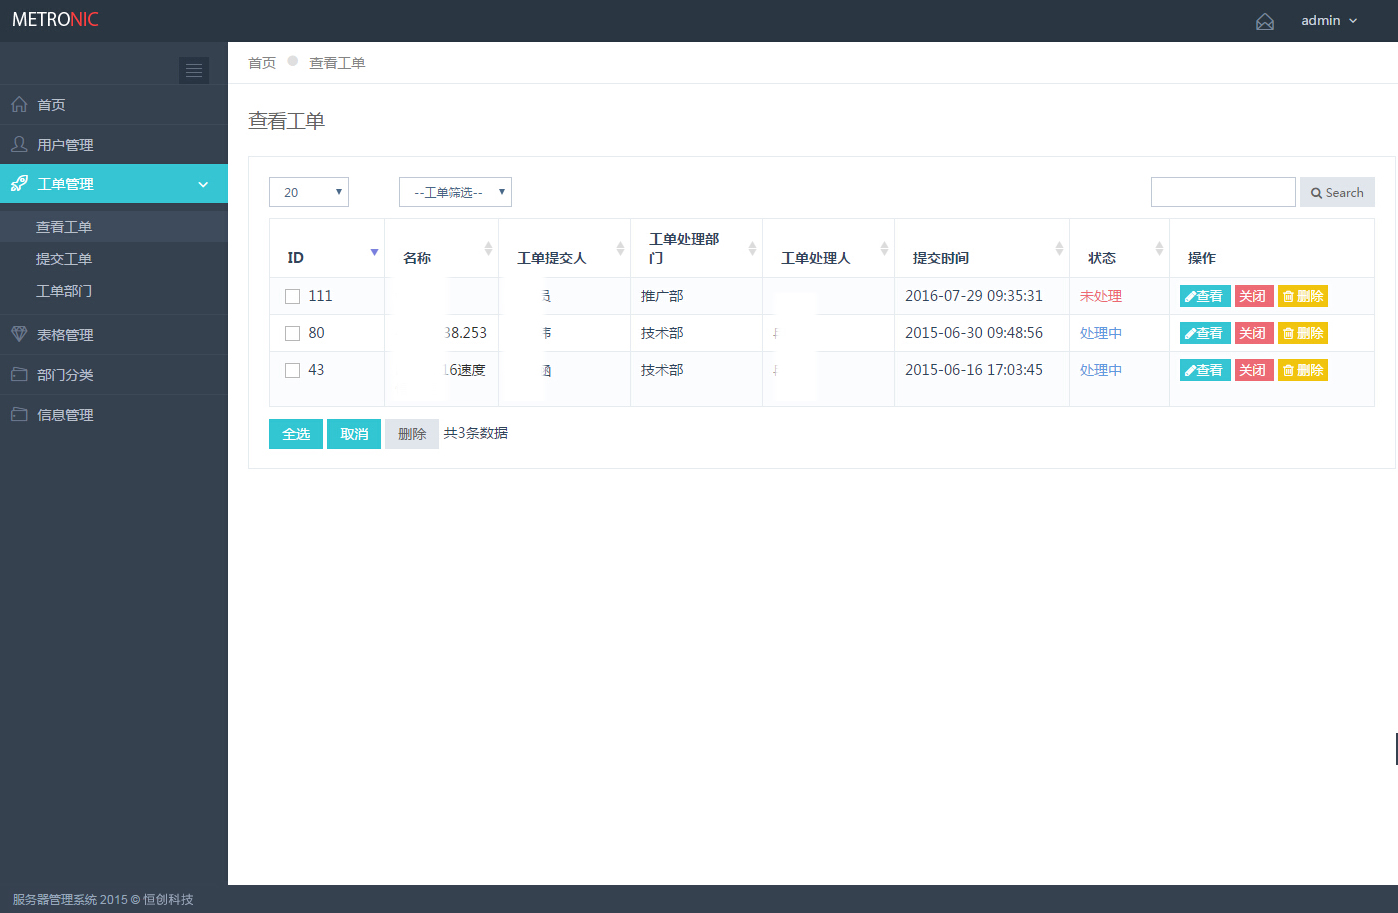Viewport: 1398px width, 913px height.
Task: Open 用户管理 in the sidebar
Action: tap(114, 144)
